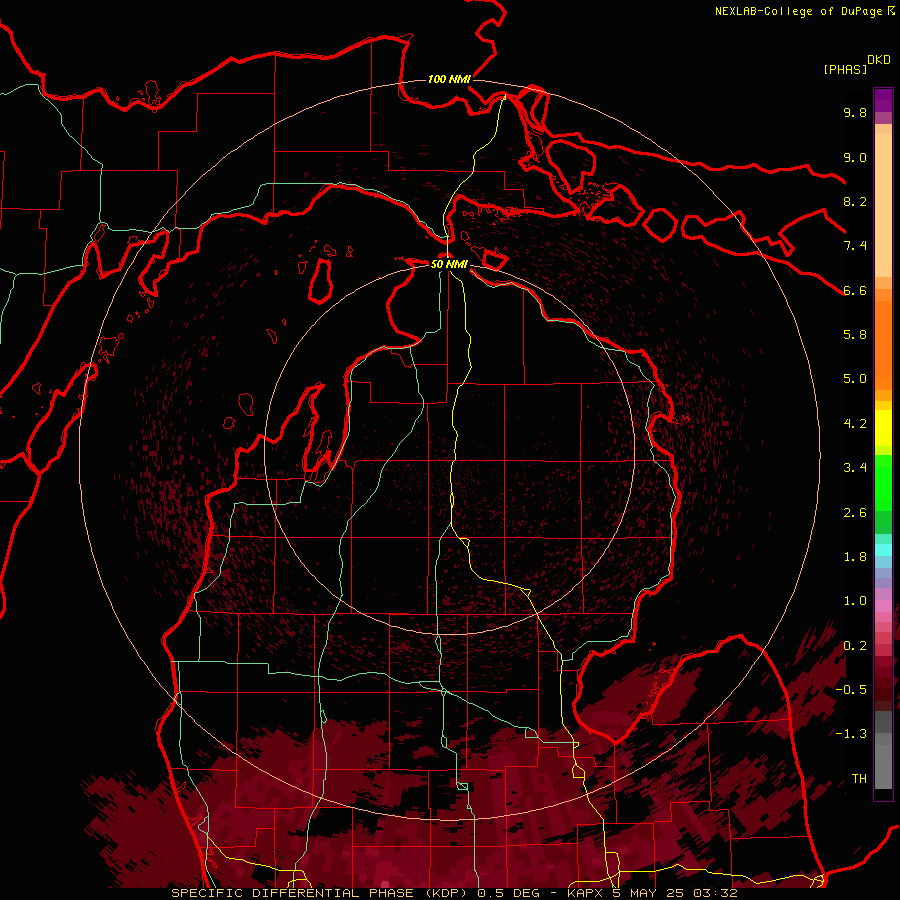Click the 5.0 legend value
The image size is (900, 900).
click(x=855, y=379)
